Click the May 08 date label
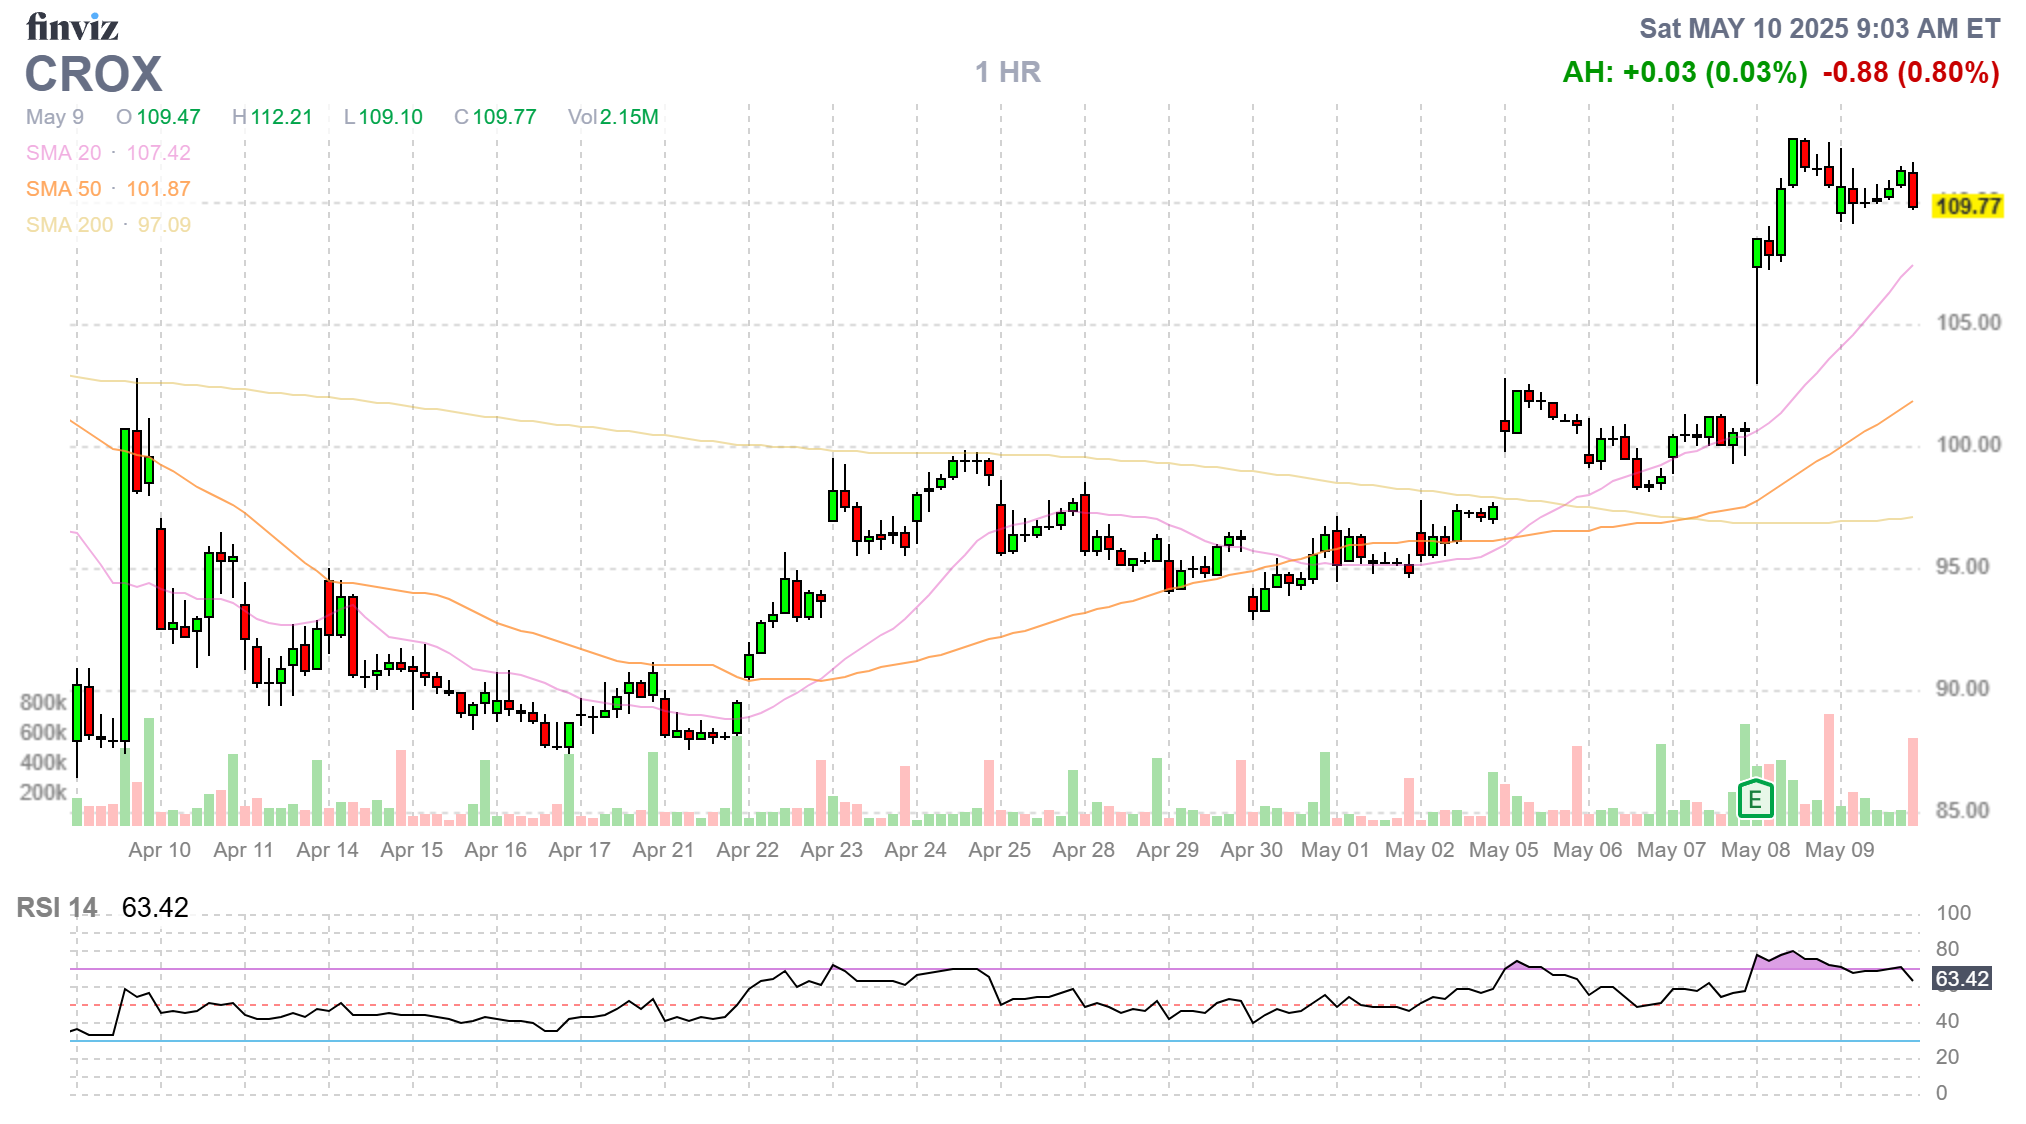This screenshot has width=2026, height=1124. click(x=1755, y=850)
